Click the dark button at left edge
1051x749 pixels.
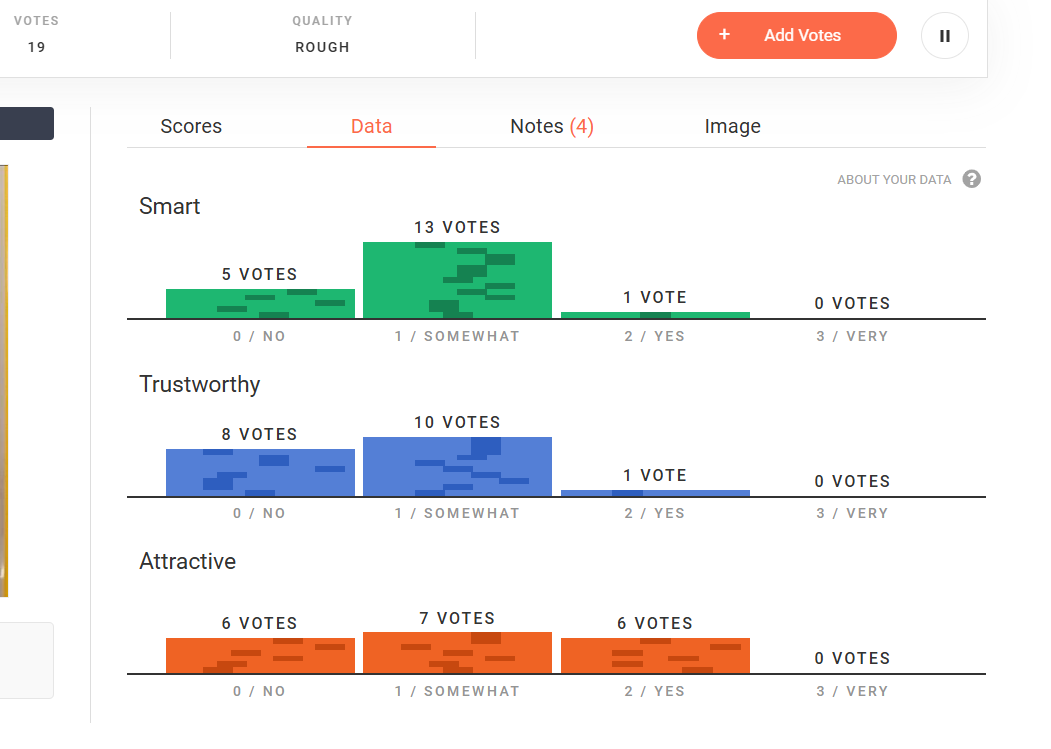[27, 123]
